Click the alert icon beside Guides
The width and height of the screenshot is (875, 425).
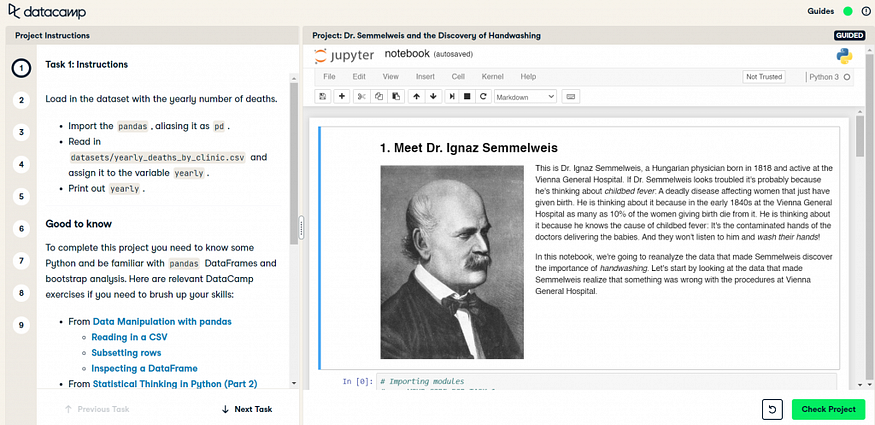coord(865,11)
